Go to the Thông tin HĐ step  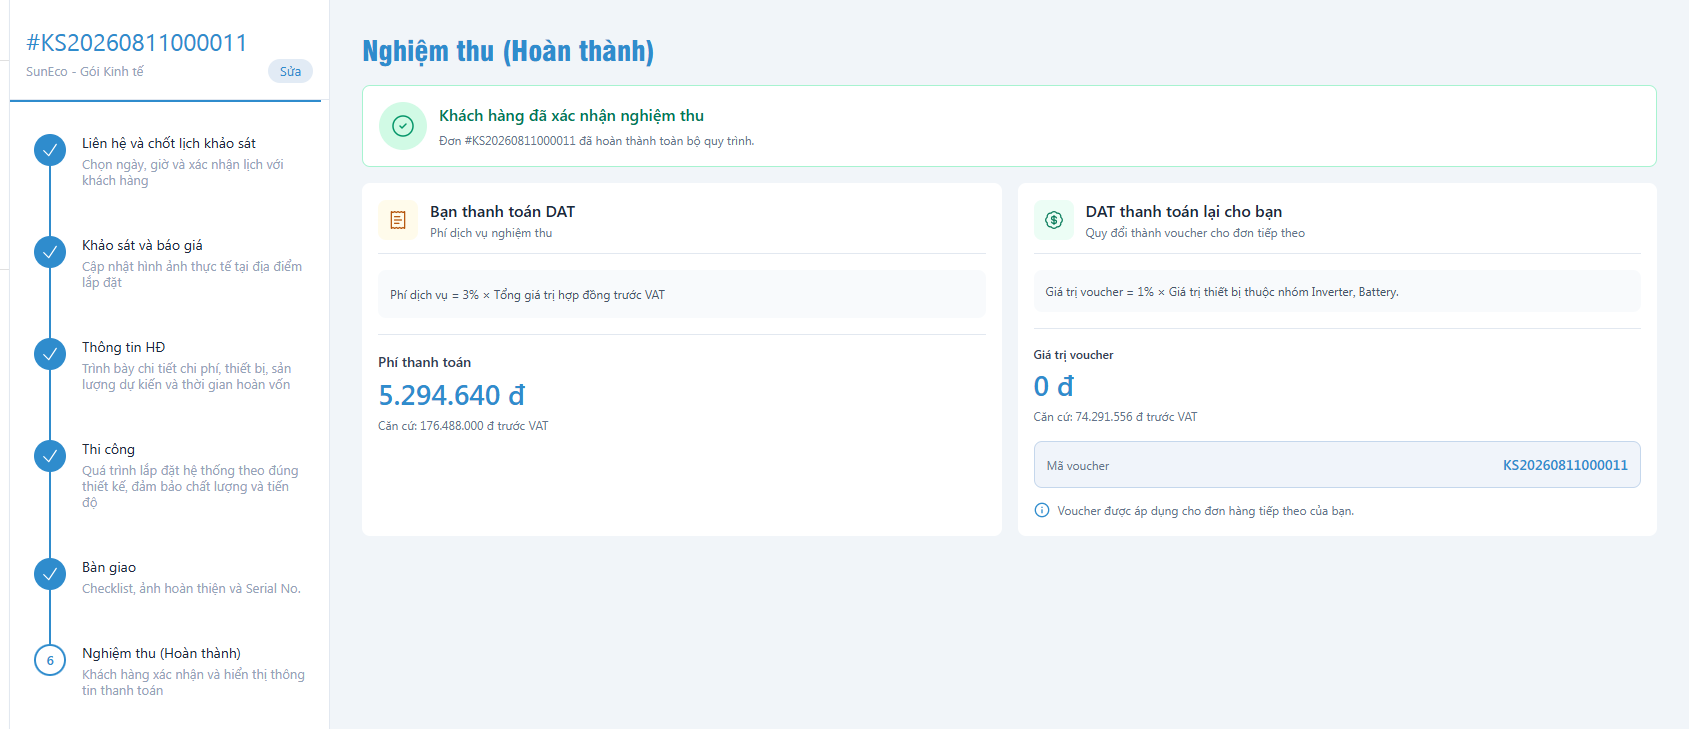[124, 347]
